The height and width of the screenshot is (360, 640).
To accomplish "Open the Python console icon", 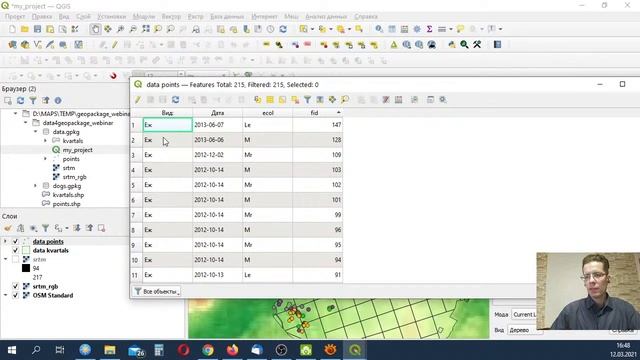I will tap(452, 44).
